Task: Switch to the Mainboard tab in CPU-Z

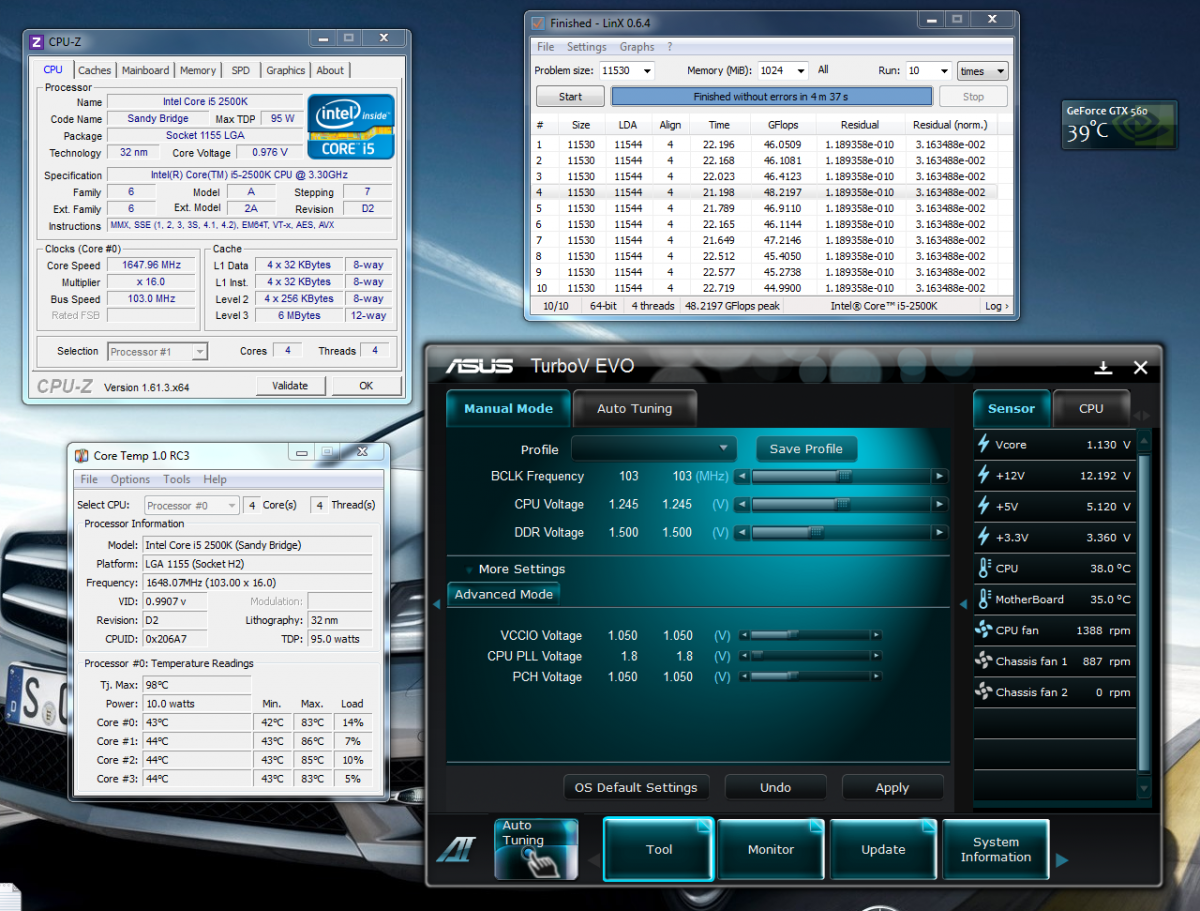Action: coord(146,70)
